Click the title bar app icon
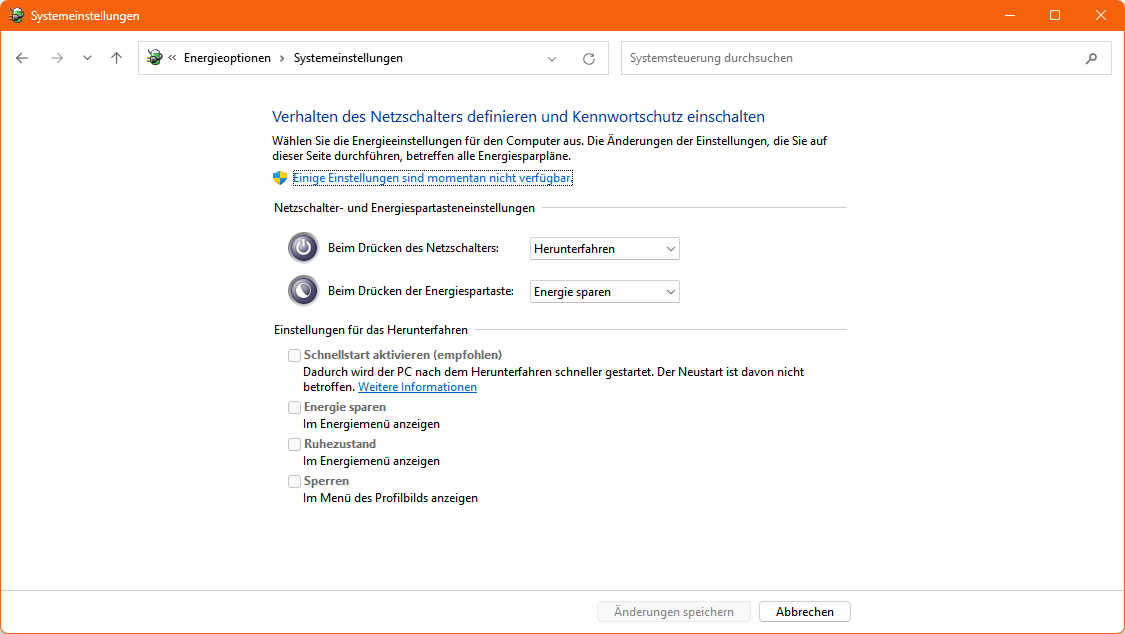This screenshot has width=1125, height=634. 16,15
